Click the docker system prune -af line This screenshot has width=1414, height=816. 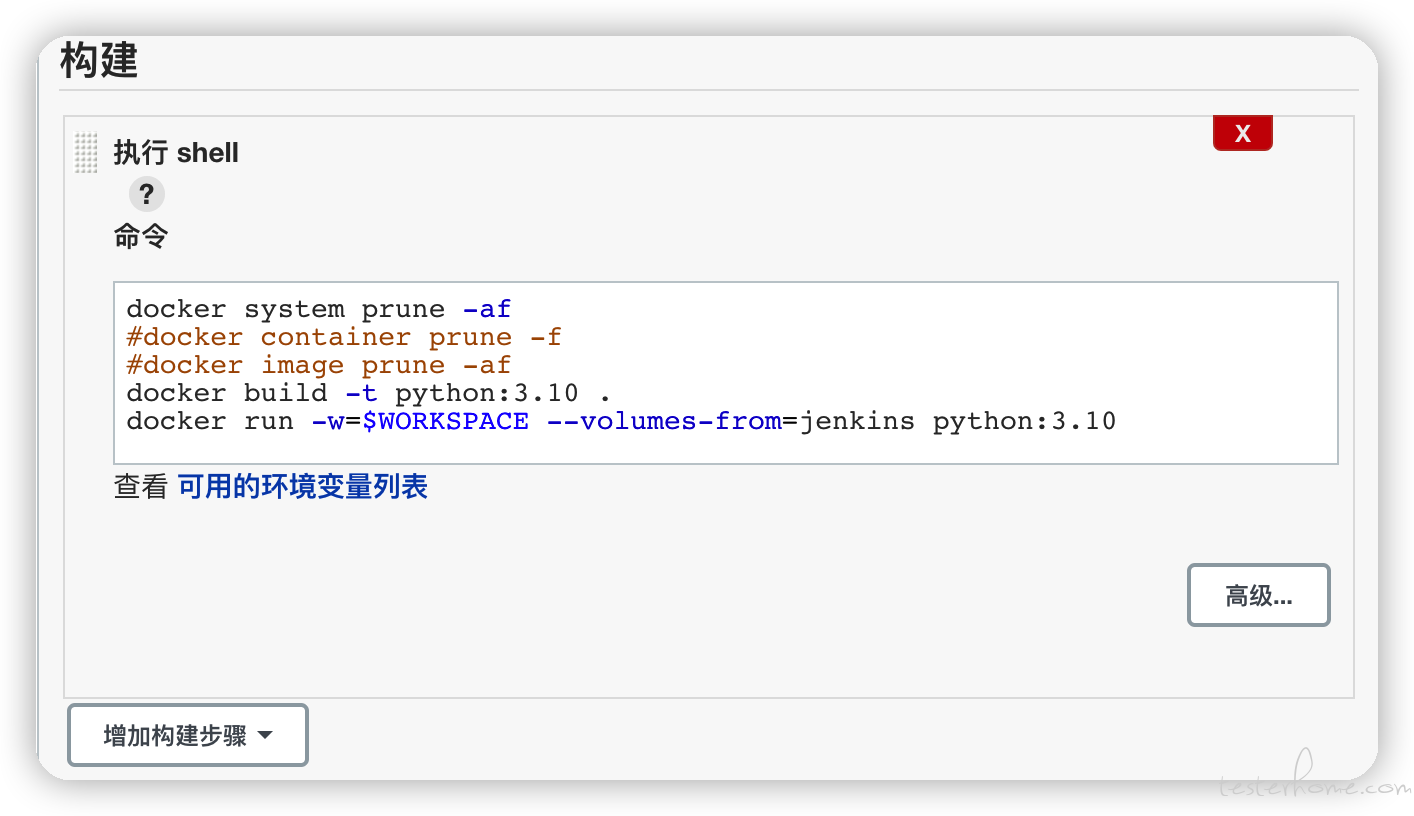[x=319, y=309]
